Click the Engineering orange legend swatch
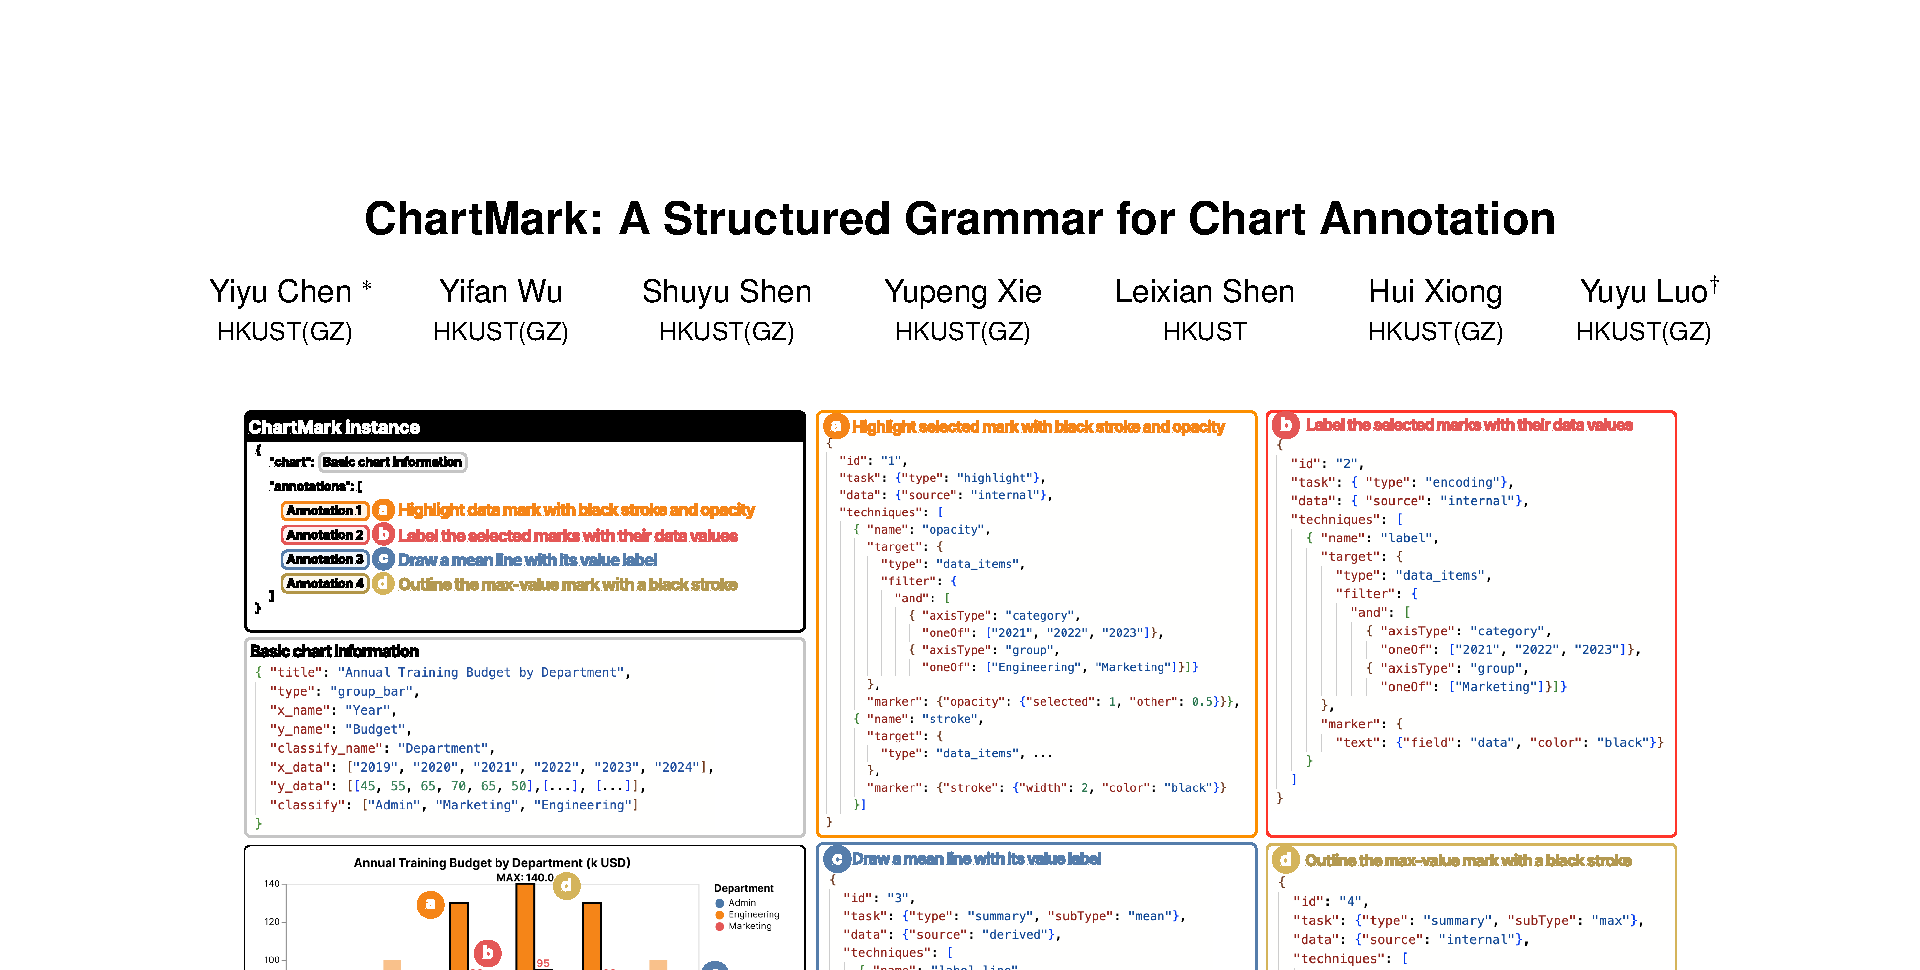Screen dimensions: 1920x970 point(720,915)
